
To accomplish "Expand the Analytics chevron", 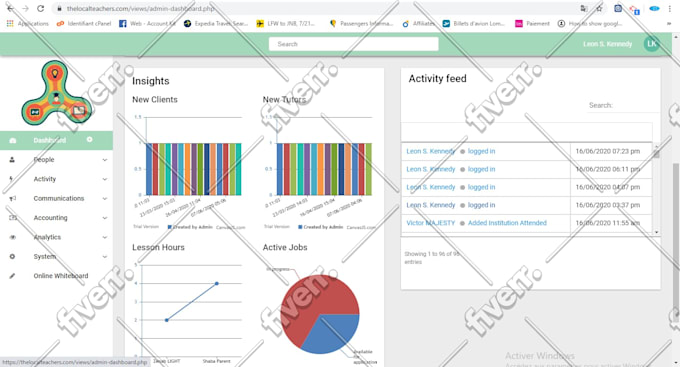I will coord(105,237).
